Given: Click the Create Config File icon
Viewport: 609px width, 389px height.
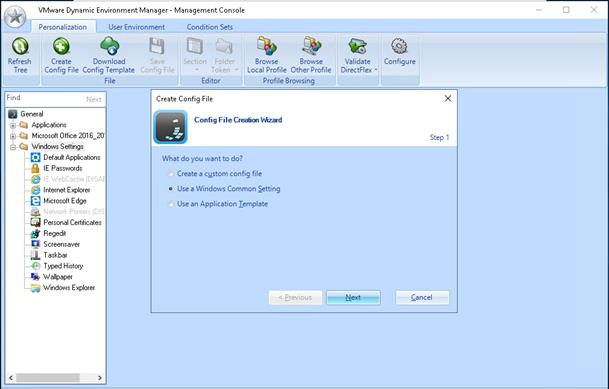Looking at the screenshot, I should pyautogui.click(x=61, y=47).
